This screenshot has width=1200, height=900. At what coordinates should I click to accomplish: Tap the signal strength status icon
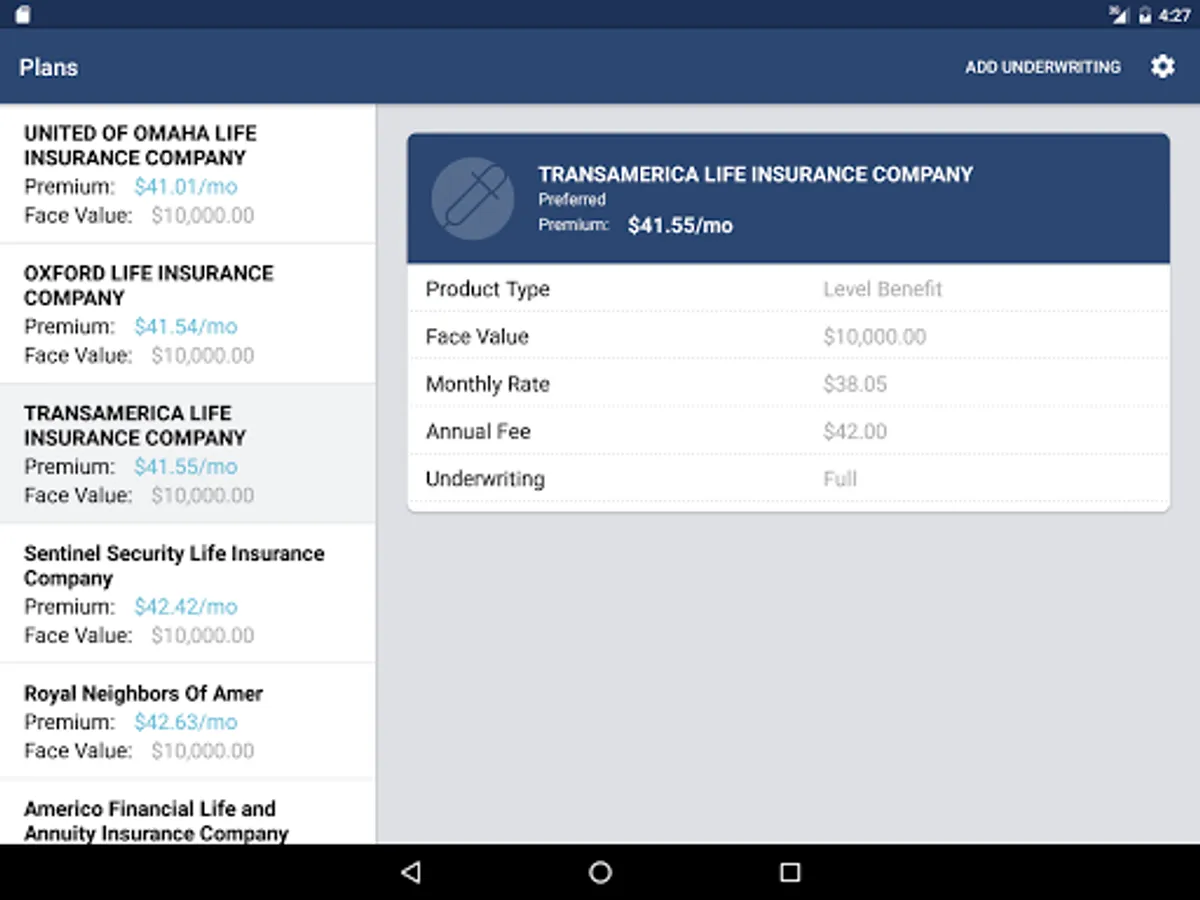point(1119,14)
